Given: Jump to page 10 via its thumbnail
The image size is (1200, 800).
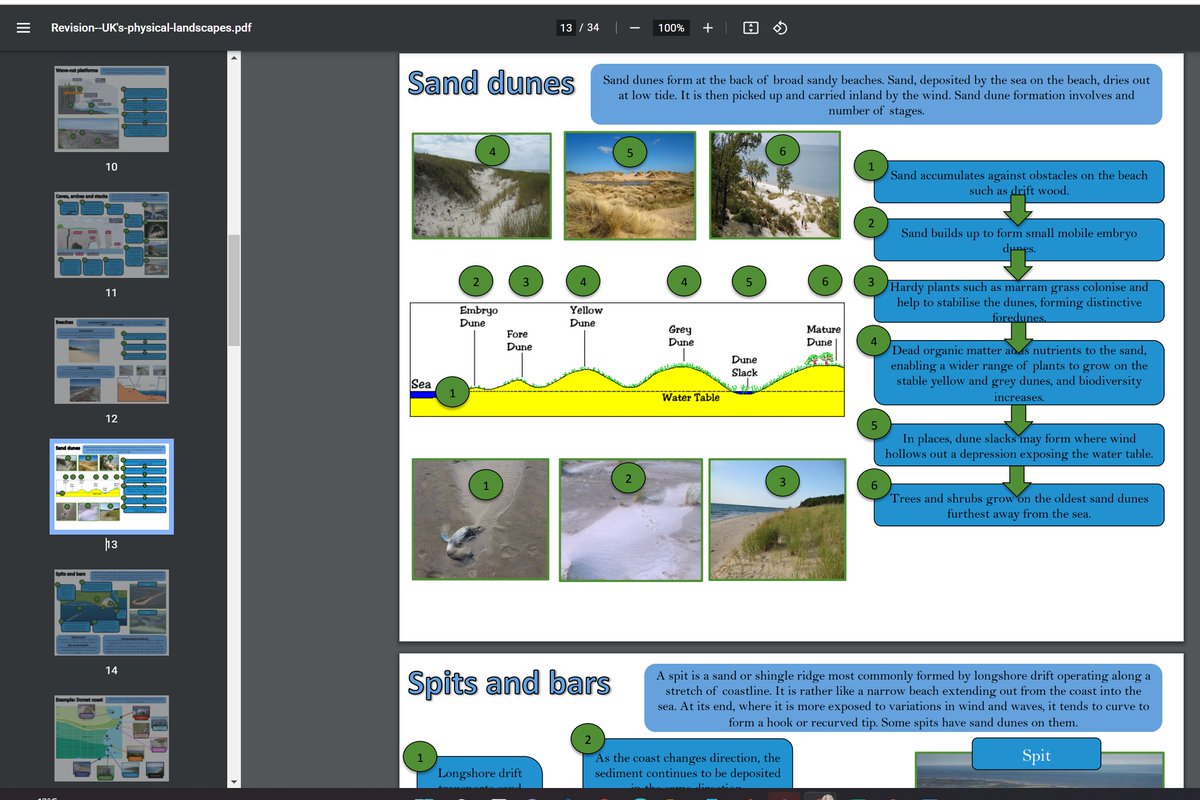Looking at the screenshot, I should (111, 108).
